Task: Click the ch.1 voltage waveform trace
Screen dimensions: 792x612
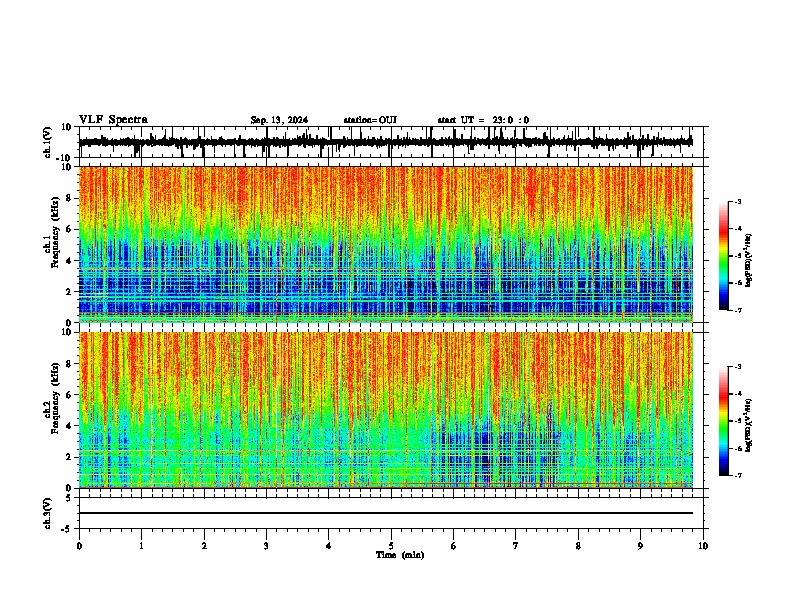Action: (385, 142)
